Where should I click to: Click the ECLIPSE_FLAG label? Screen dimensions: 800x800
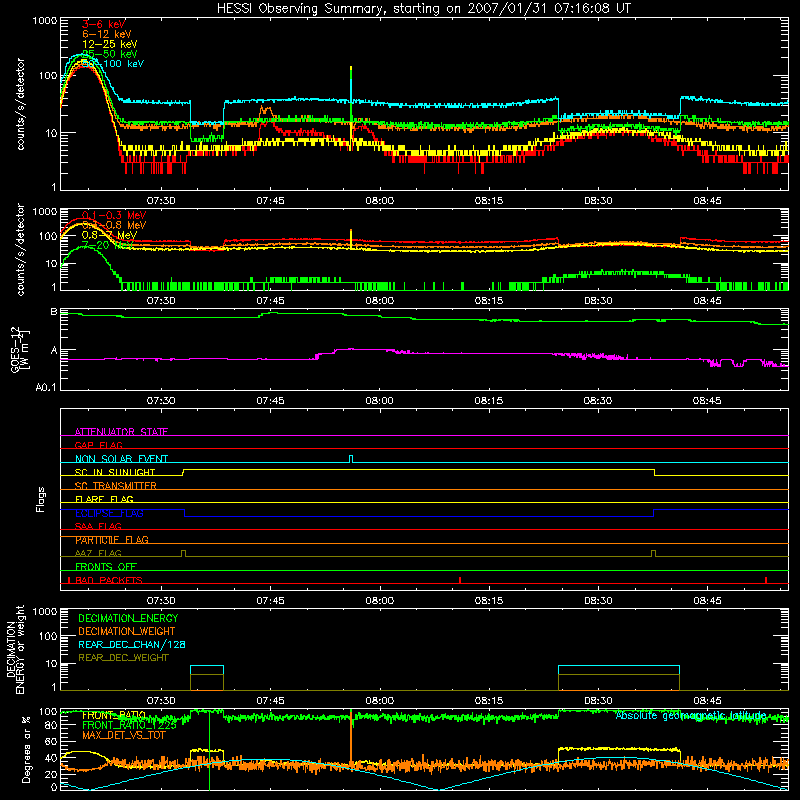point(109,513)
